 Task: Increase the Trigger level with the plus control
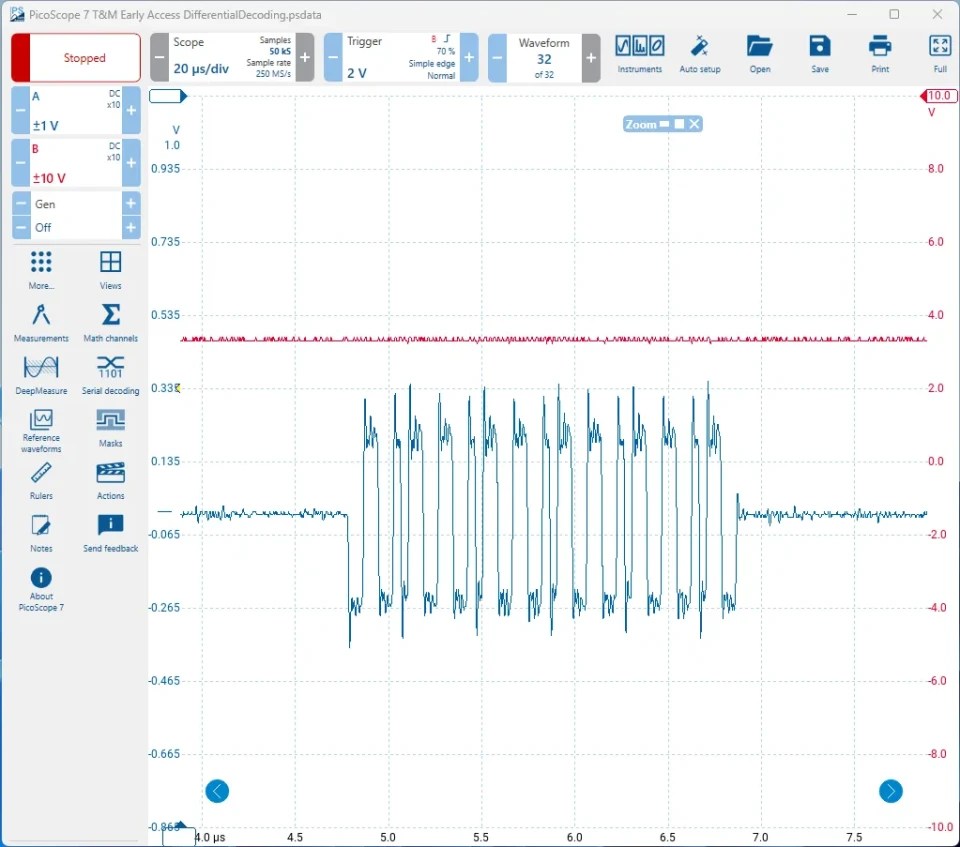(467, 56)
